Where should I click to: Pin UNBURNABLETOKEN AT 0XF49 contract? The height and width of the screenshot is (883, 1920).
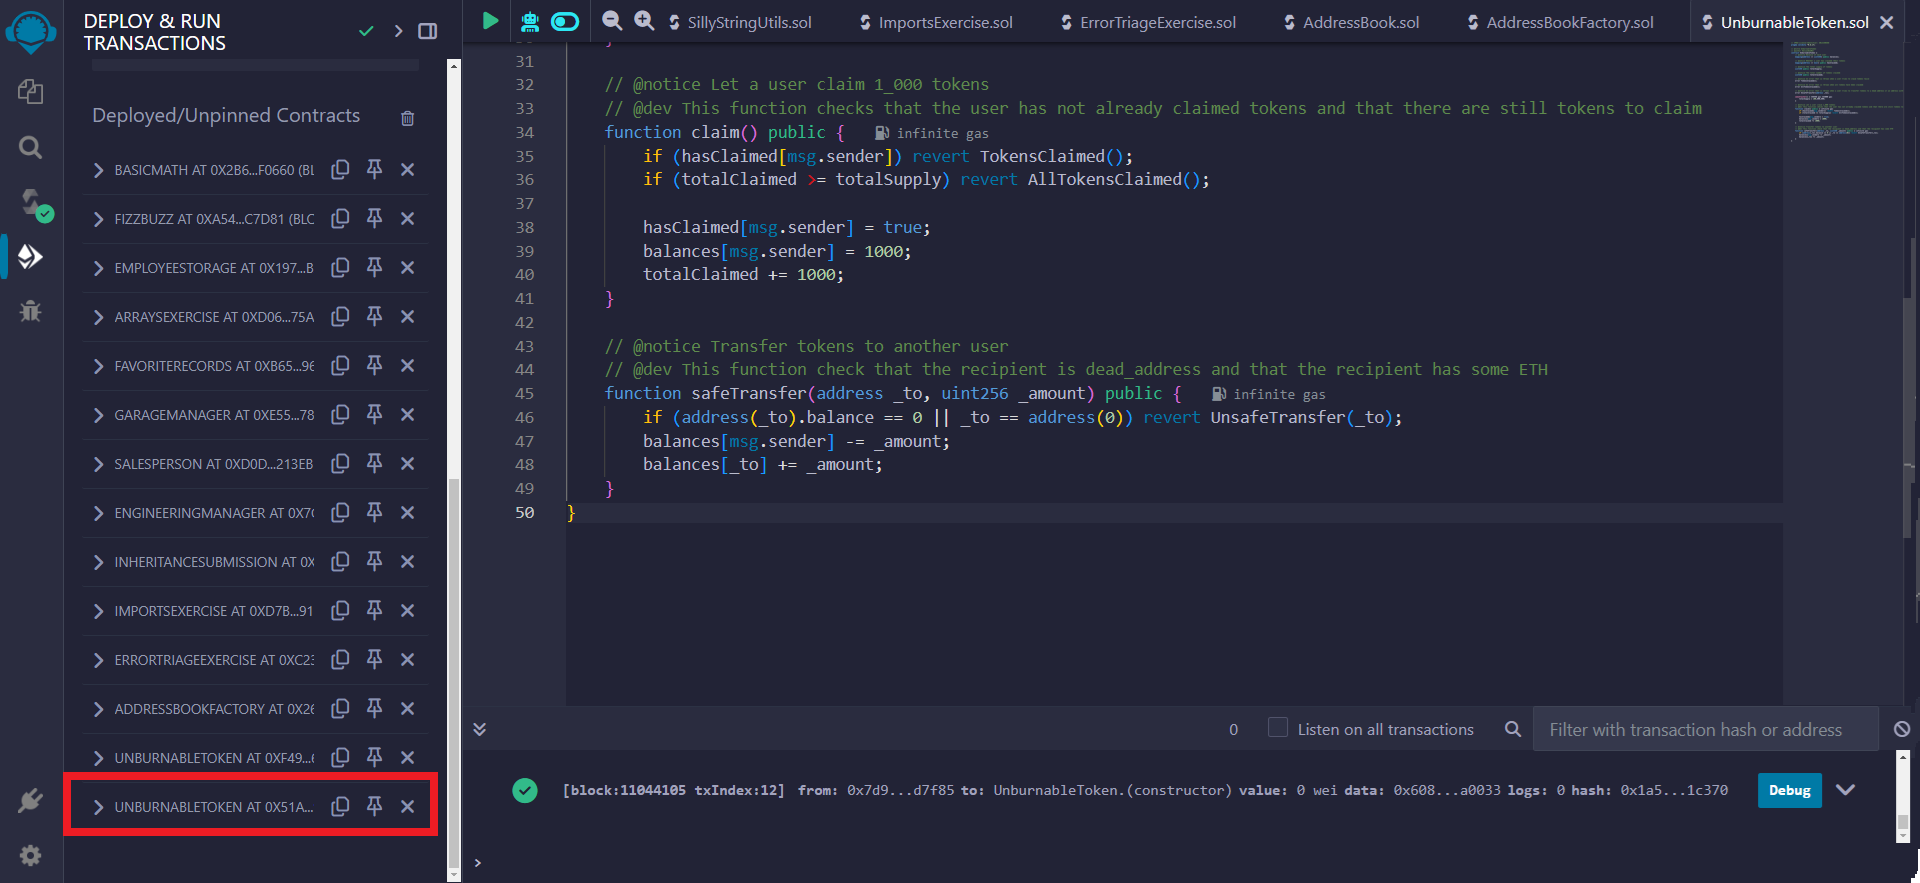click(x=374, y=758)
